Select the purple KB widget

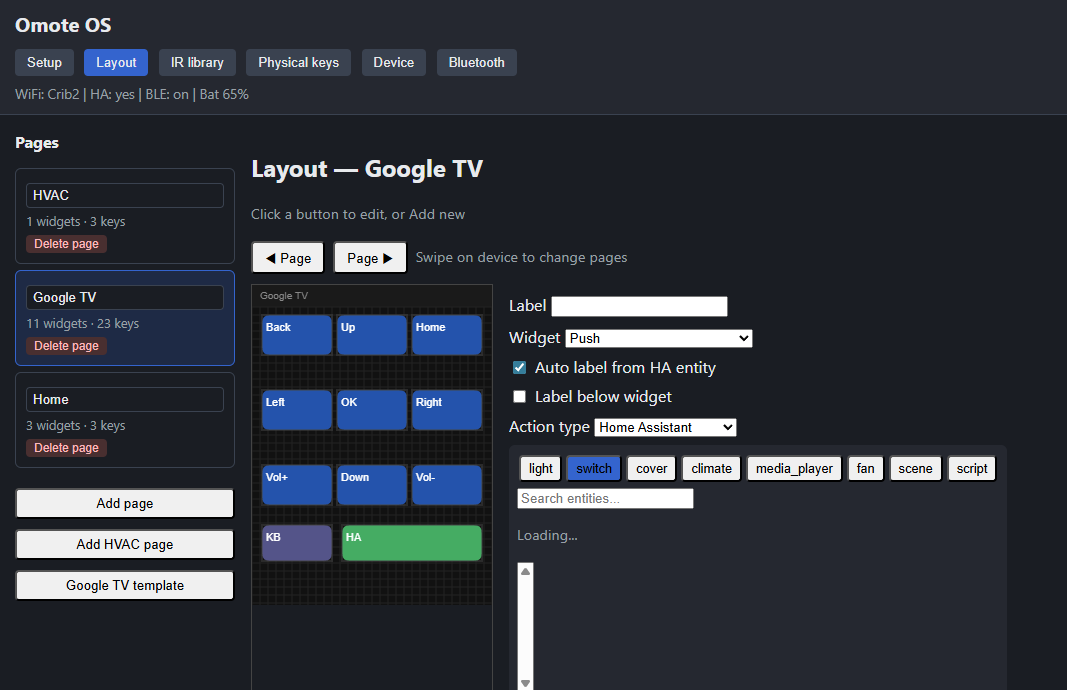pyautogui.click(x=297, y=543)
